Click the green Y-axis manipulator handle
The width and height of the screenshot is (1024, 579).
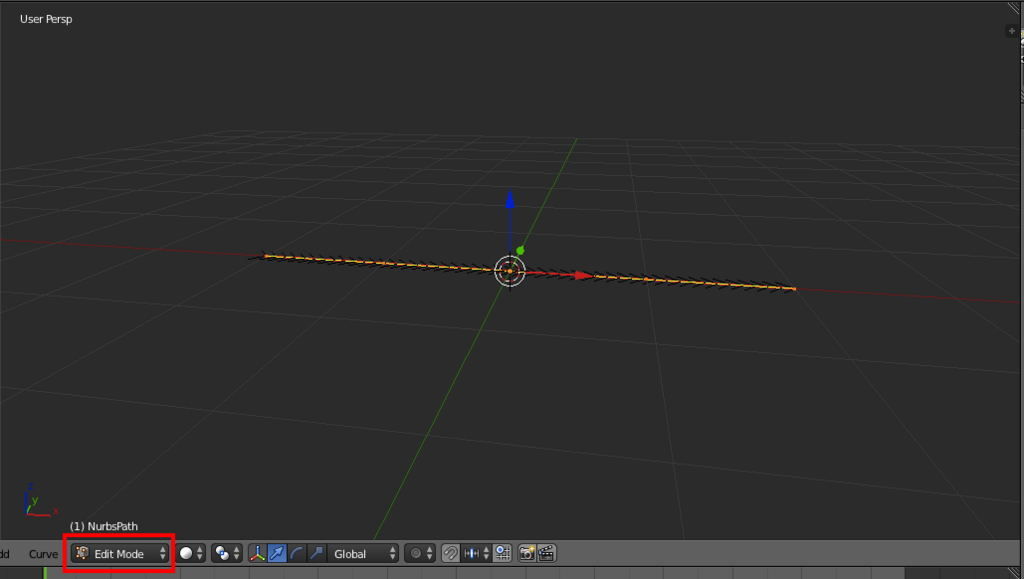[x=520, y=250]
